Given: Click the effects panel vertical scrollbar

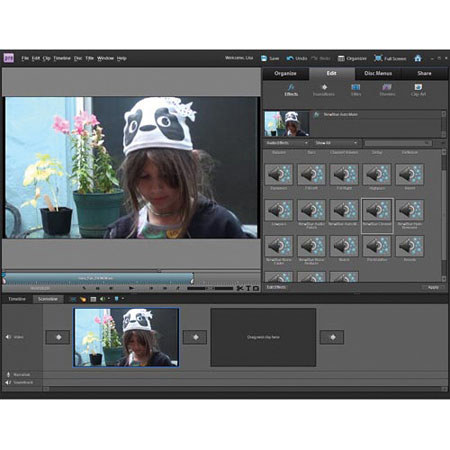Looking at the screenshot, I should [444, 215].
